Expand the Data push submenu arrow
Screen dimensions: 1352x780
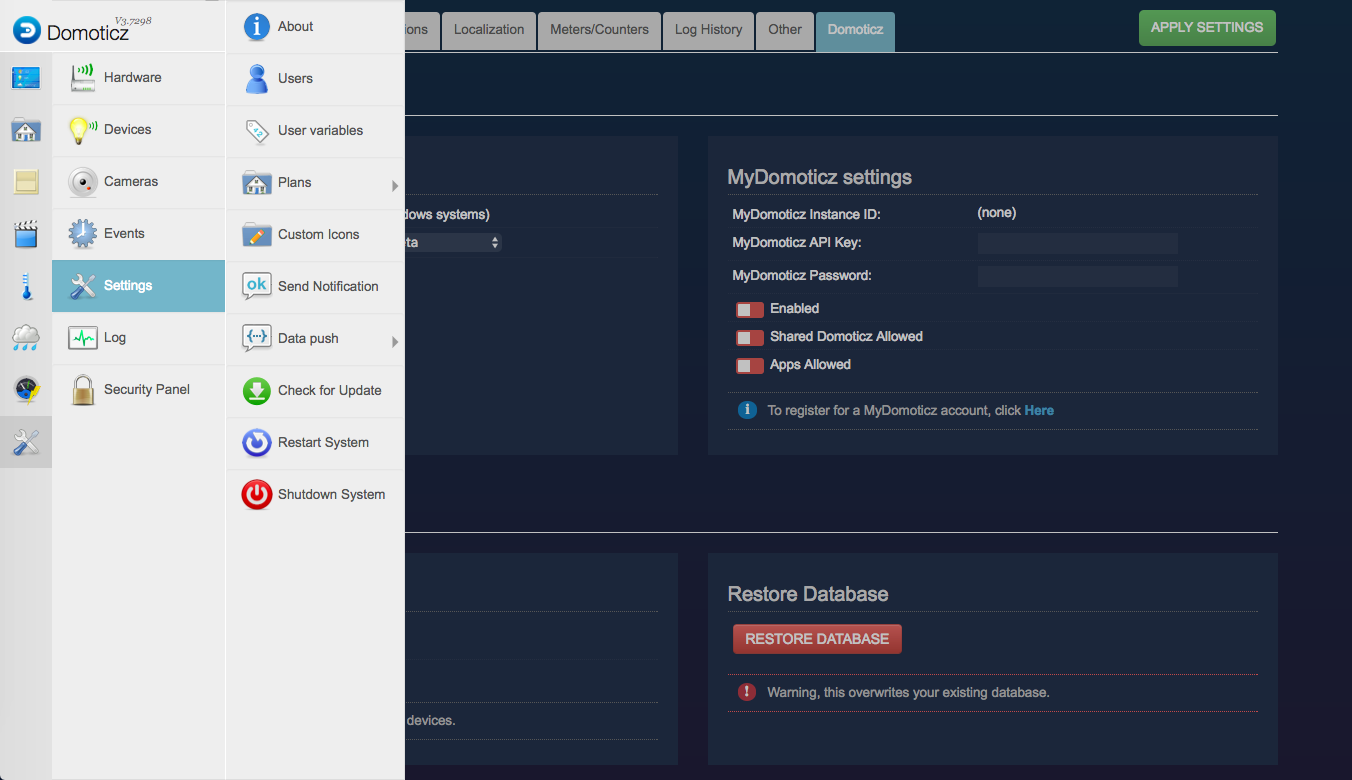395,342
